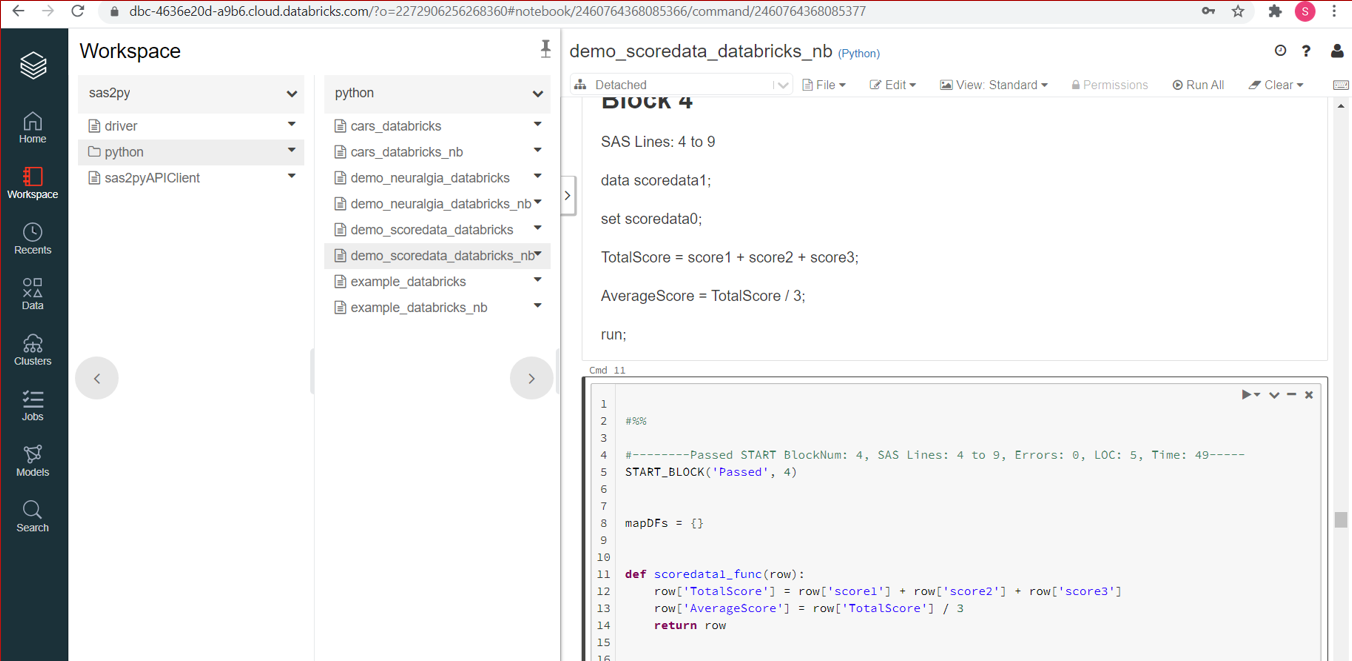Open revision history clock icon
Viewport: 1352px width, 661px height.
(x=1280, y=51)
